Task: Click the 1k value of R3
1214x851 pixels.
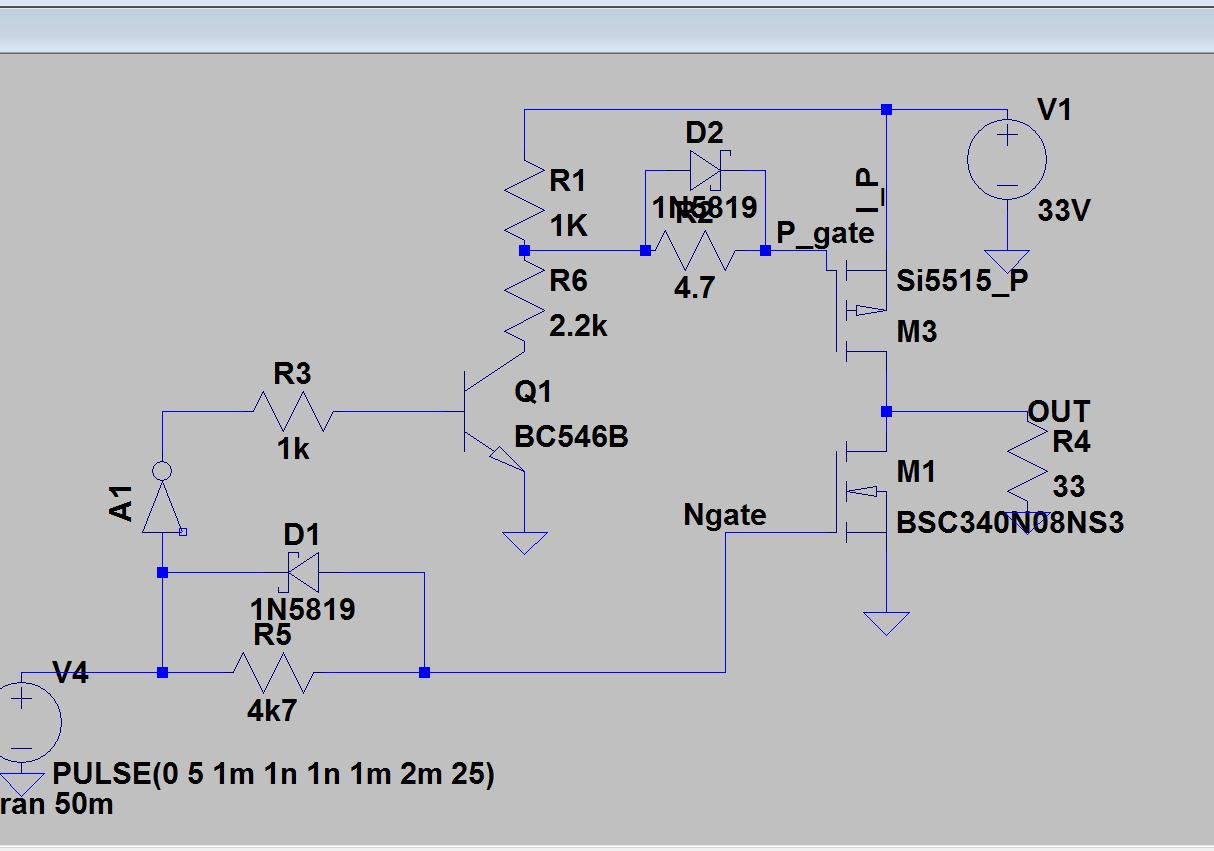Action: click(x=293, y=450)
